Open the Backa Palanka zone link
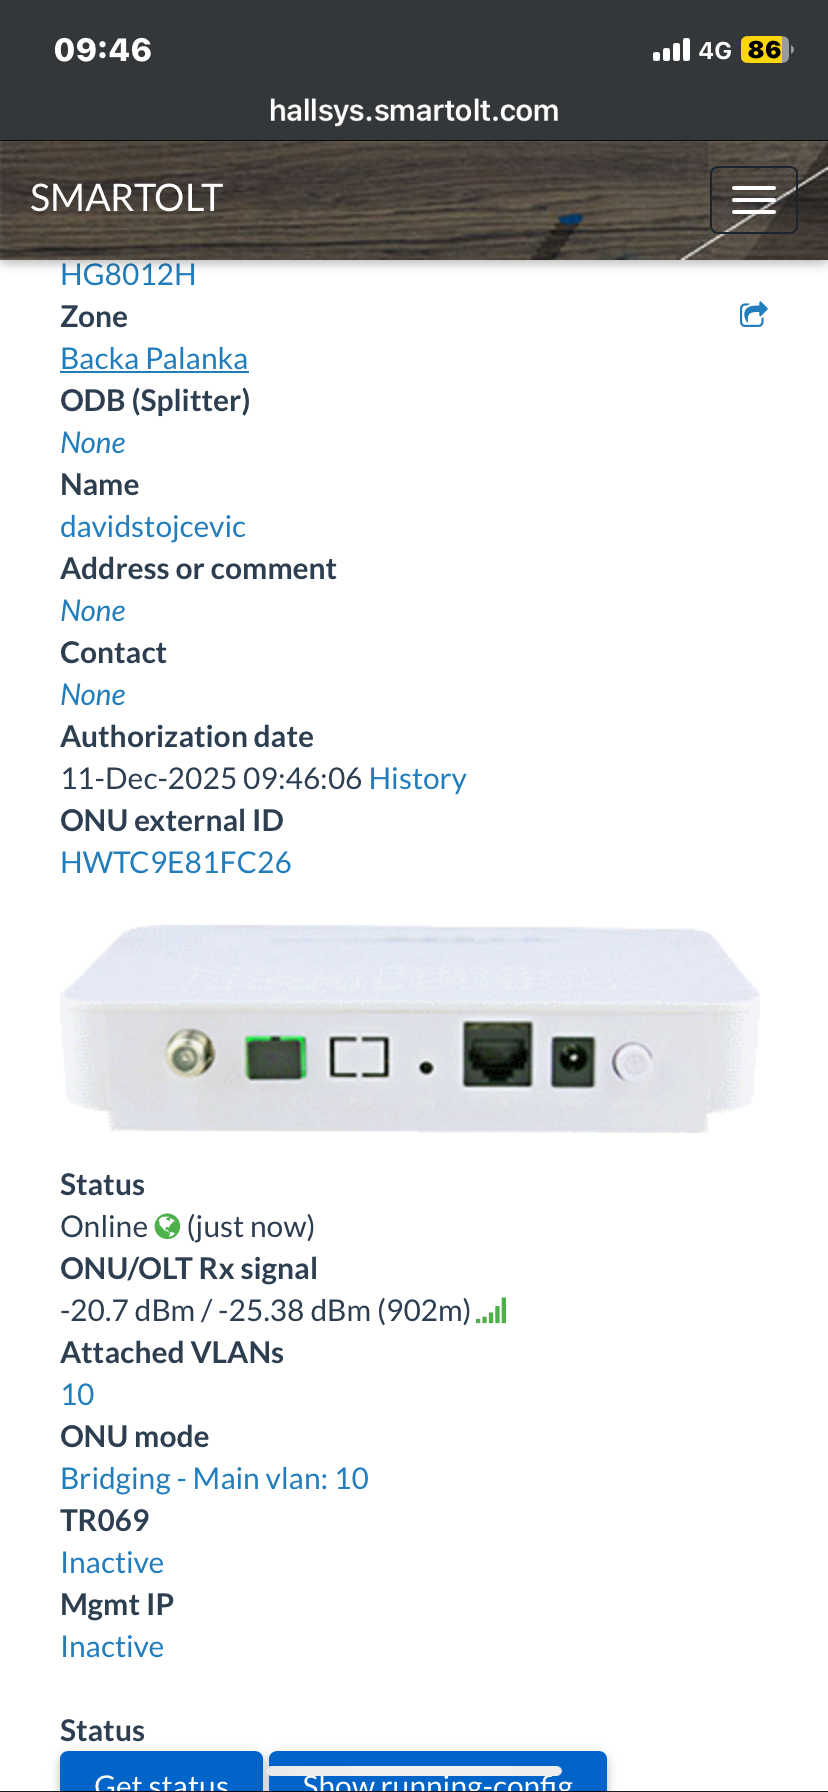This screenshot has height=1792, width=828. pos(154,359)
